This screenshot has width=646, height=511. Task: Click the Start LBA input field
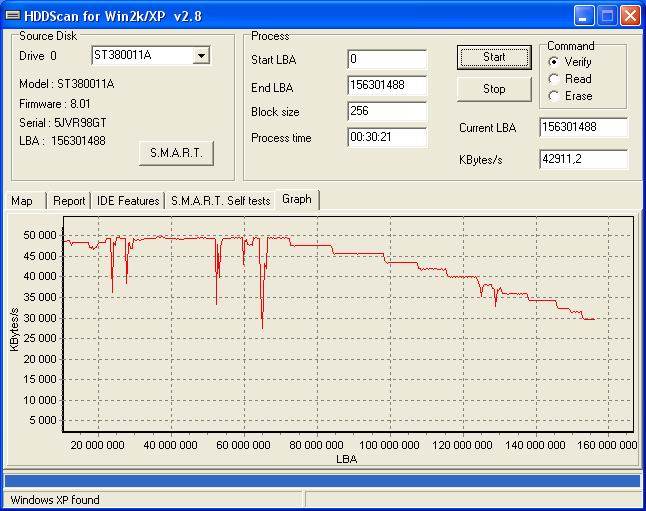(387, 59)
